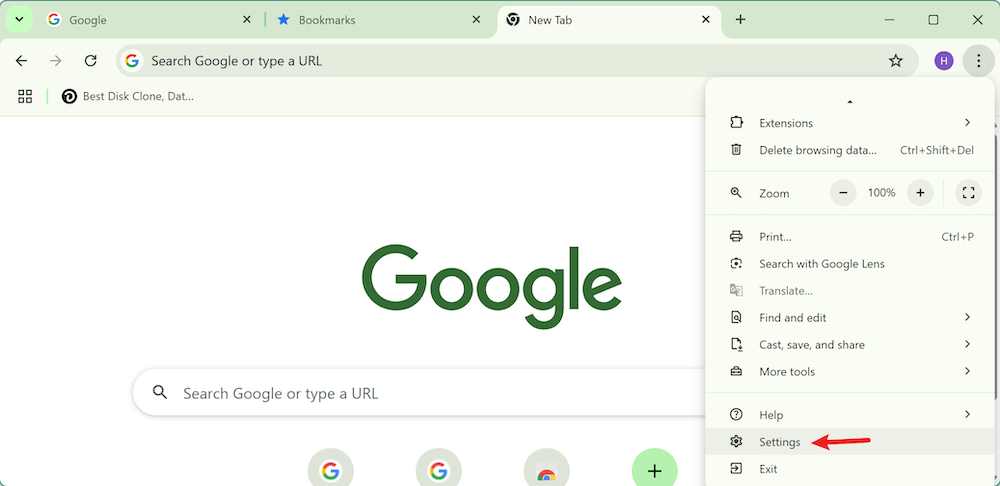This screenshot has height=486, width=1000.
Task: Click the large Google logo
Action: coord(492,286)
